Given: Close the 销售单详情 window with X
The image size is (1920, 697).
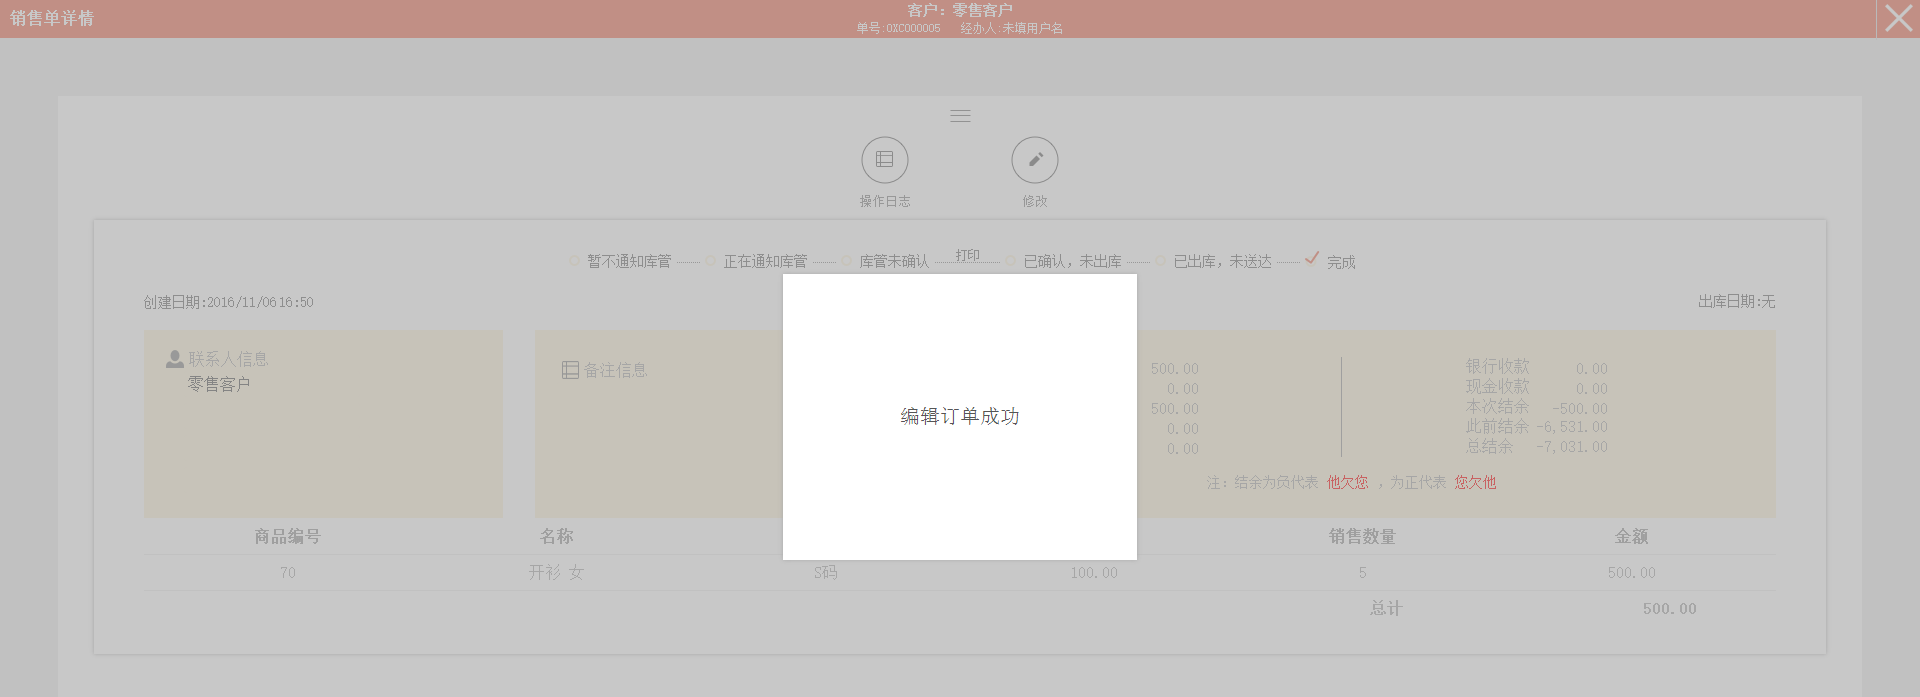Looking at the screenshot, I should [x=1898, y=18].
